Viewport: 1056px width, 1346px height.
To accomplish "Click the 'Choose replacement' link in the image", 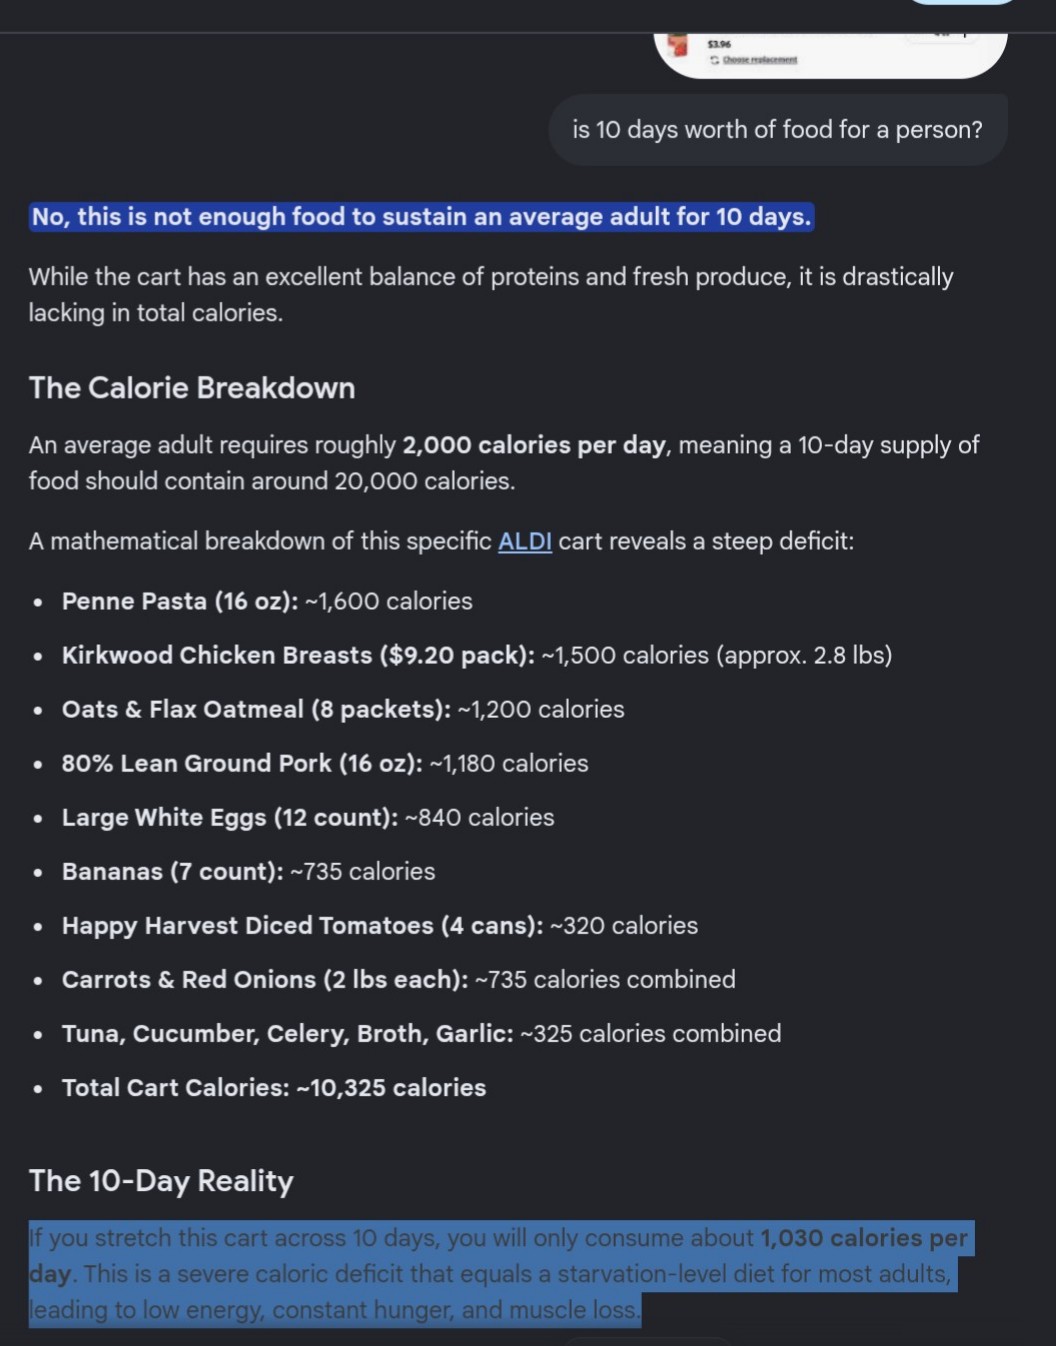I will tap(760, 60).
